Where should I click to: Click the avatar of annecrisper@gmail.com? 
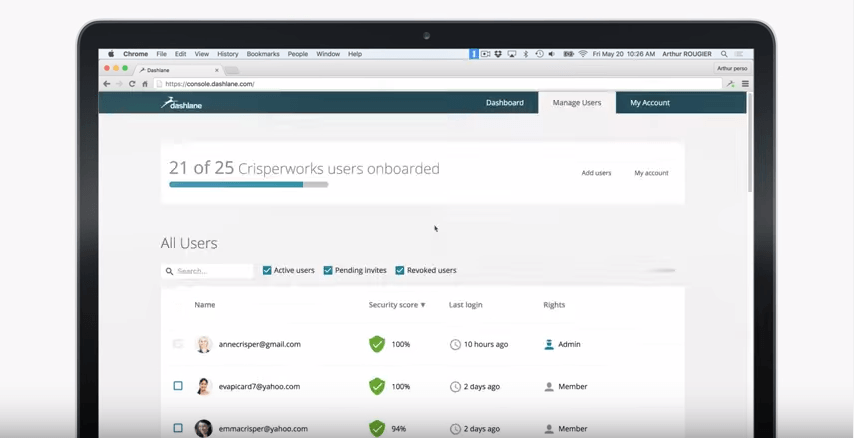coord(204,344)
